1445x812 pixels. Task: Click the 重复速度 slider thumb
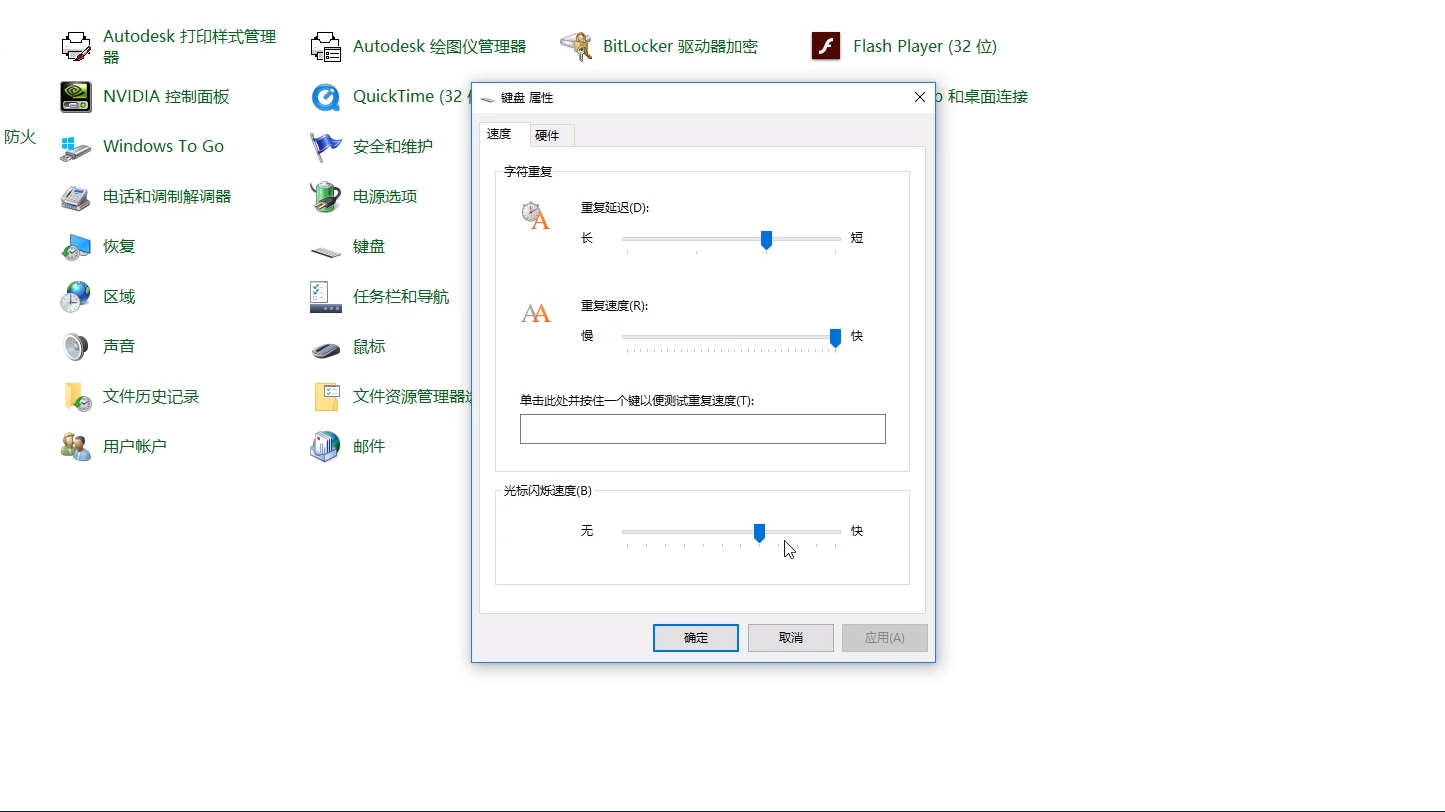tap(835, 338)
